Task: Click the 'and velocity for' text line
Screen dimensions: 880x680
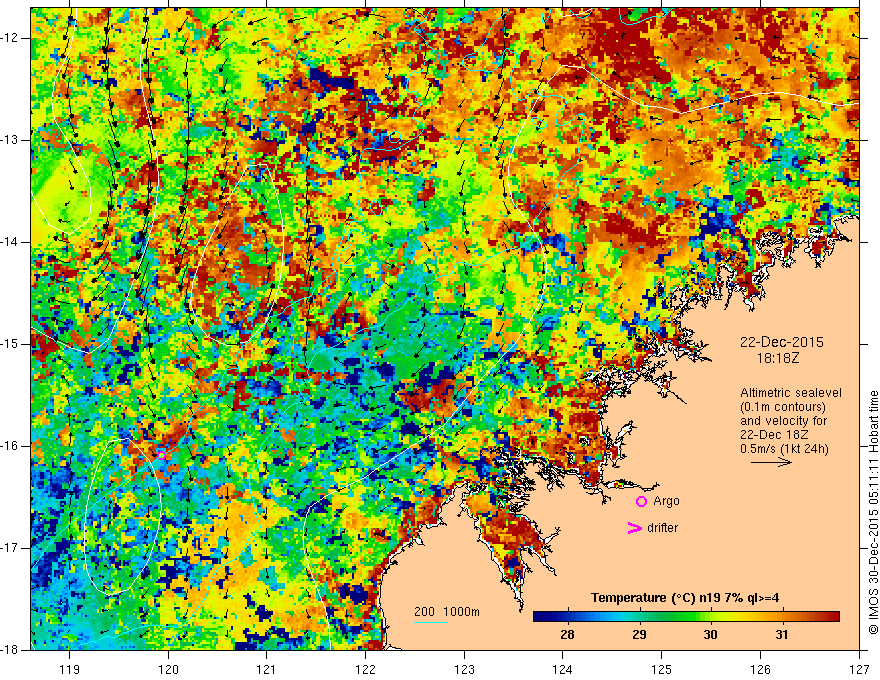Action: tap(783, 421)
